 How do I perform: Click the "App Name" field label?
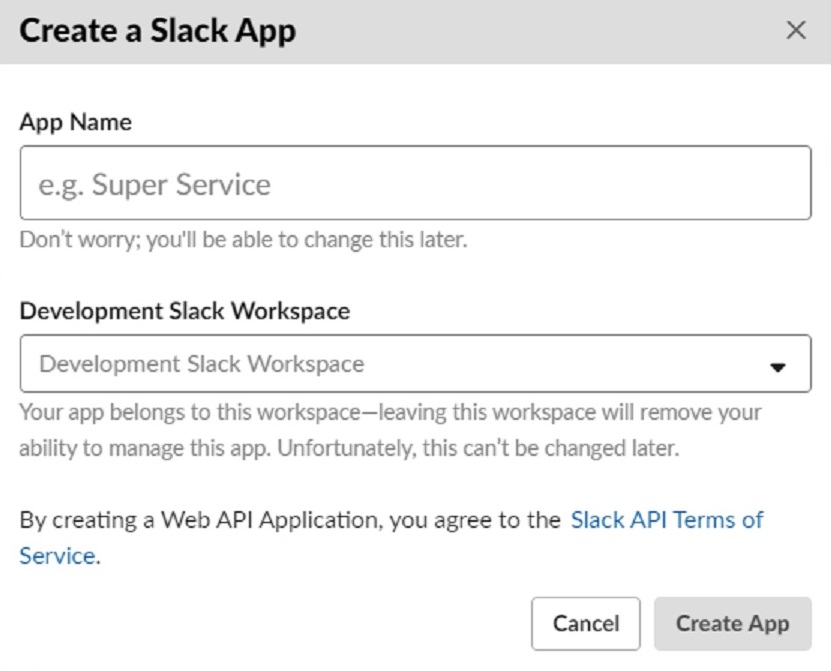75,122
